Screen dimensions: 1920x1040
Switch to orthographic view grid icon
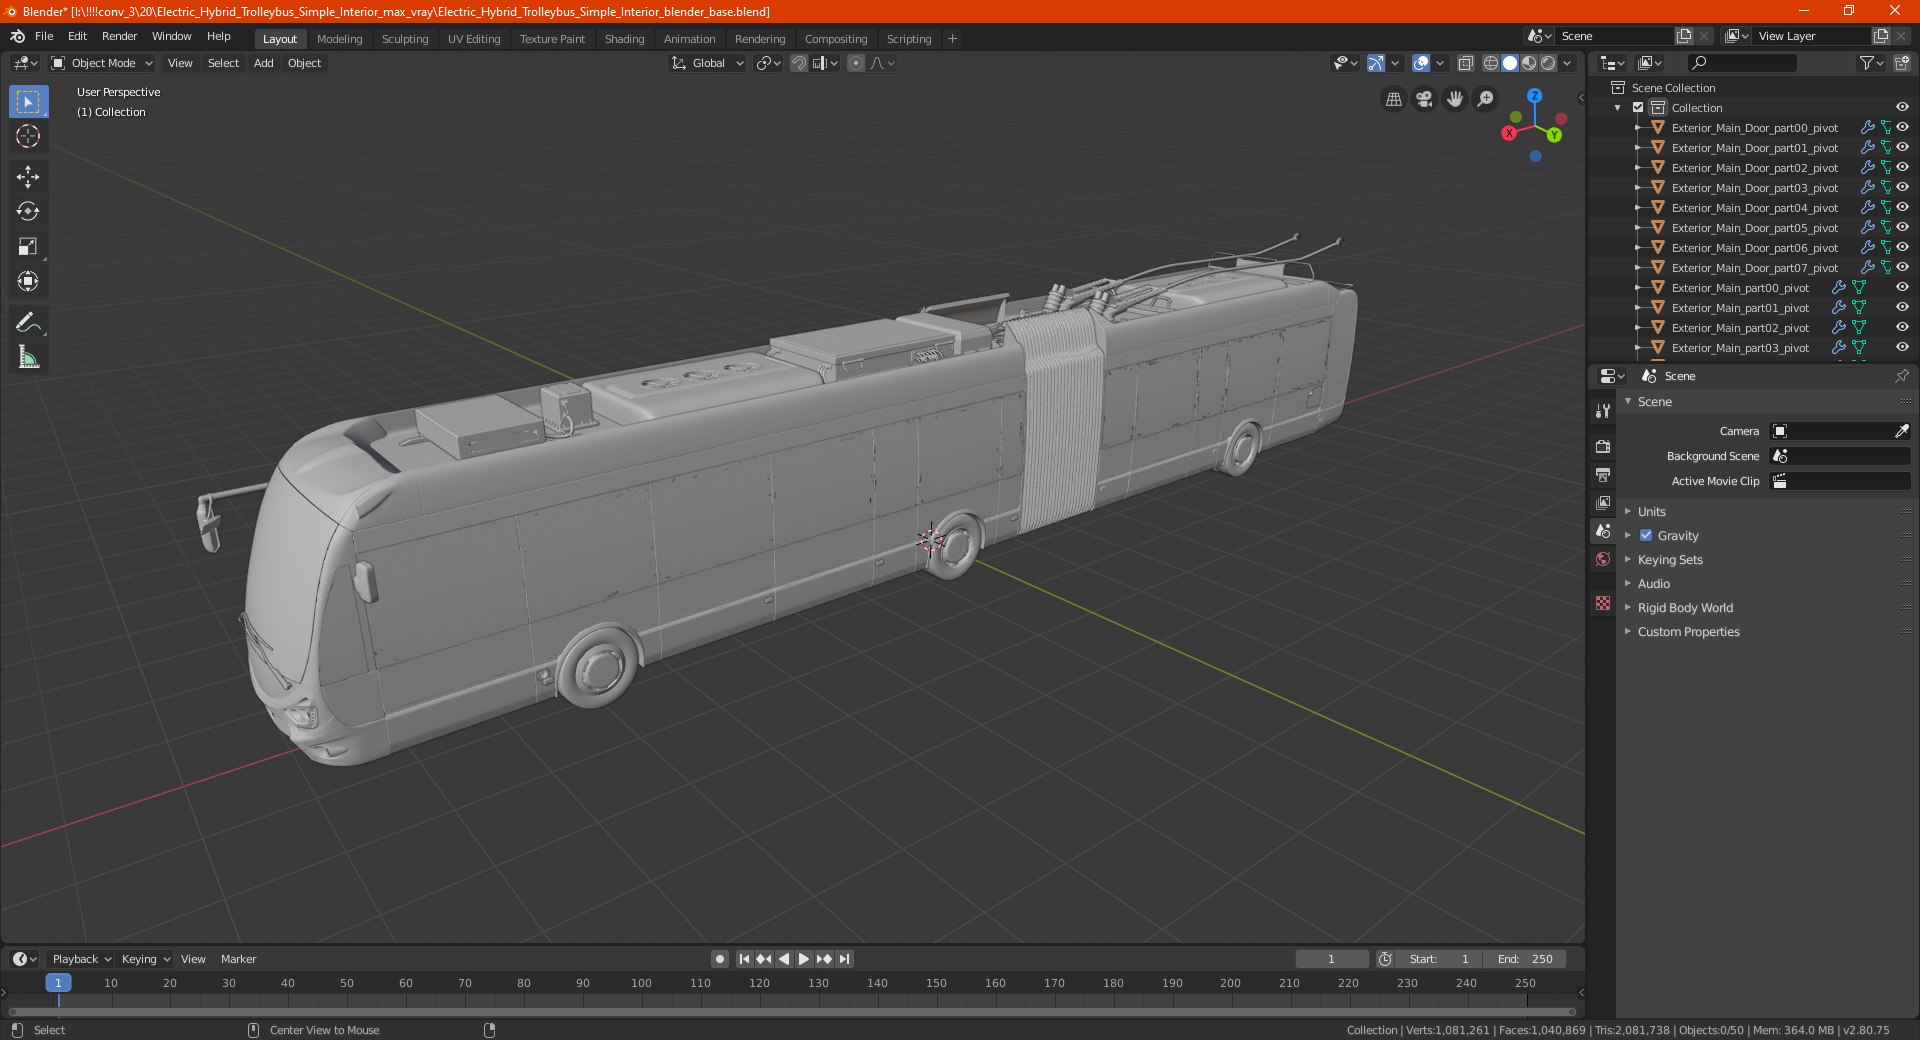pyautogui.click(x=1393, y=99)
